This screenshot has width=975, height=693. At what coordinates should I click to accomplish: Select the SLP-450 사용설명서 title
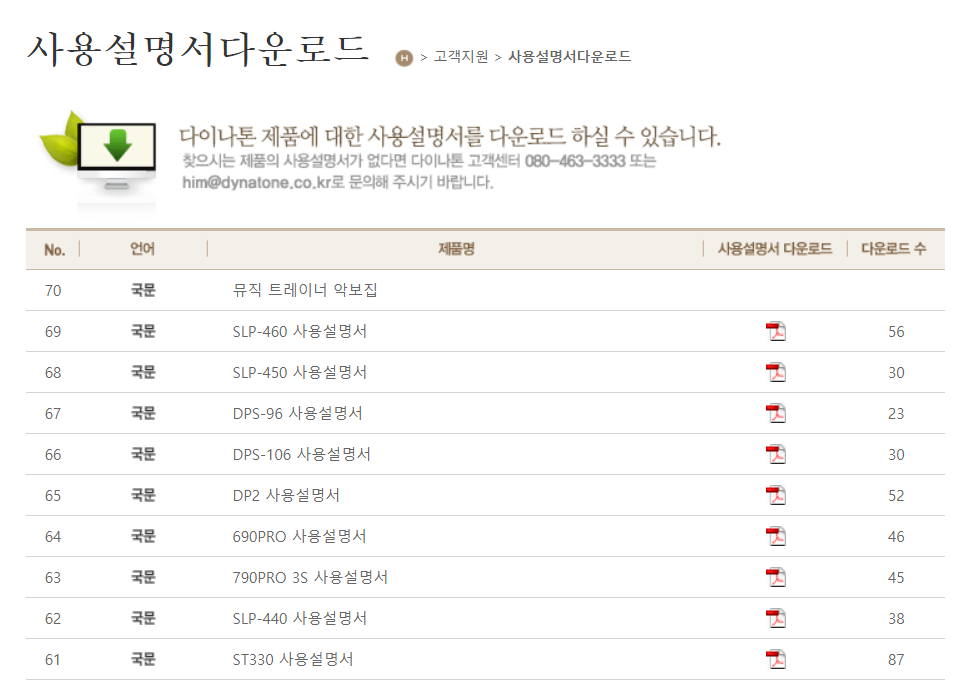pyautogui.click(x=300, y=373)
